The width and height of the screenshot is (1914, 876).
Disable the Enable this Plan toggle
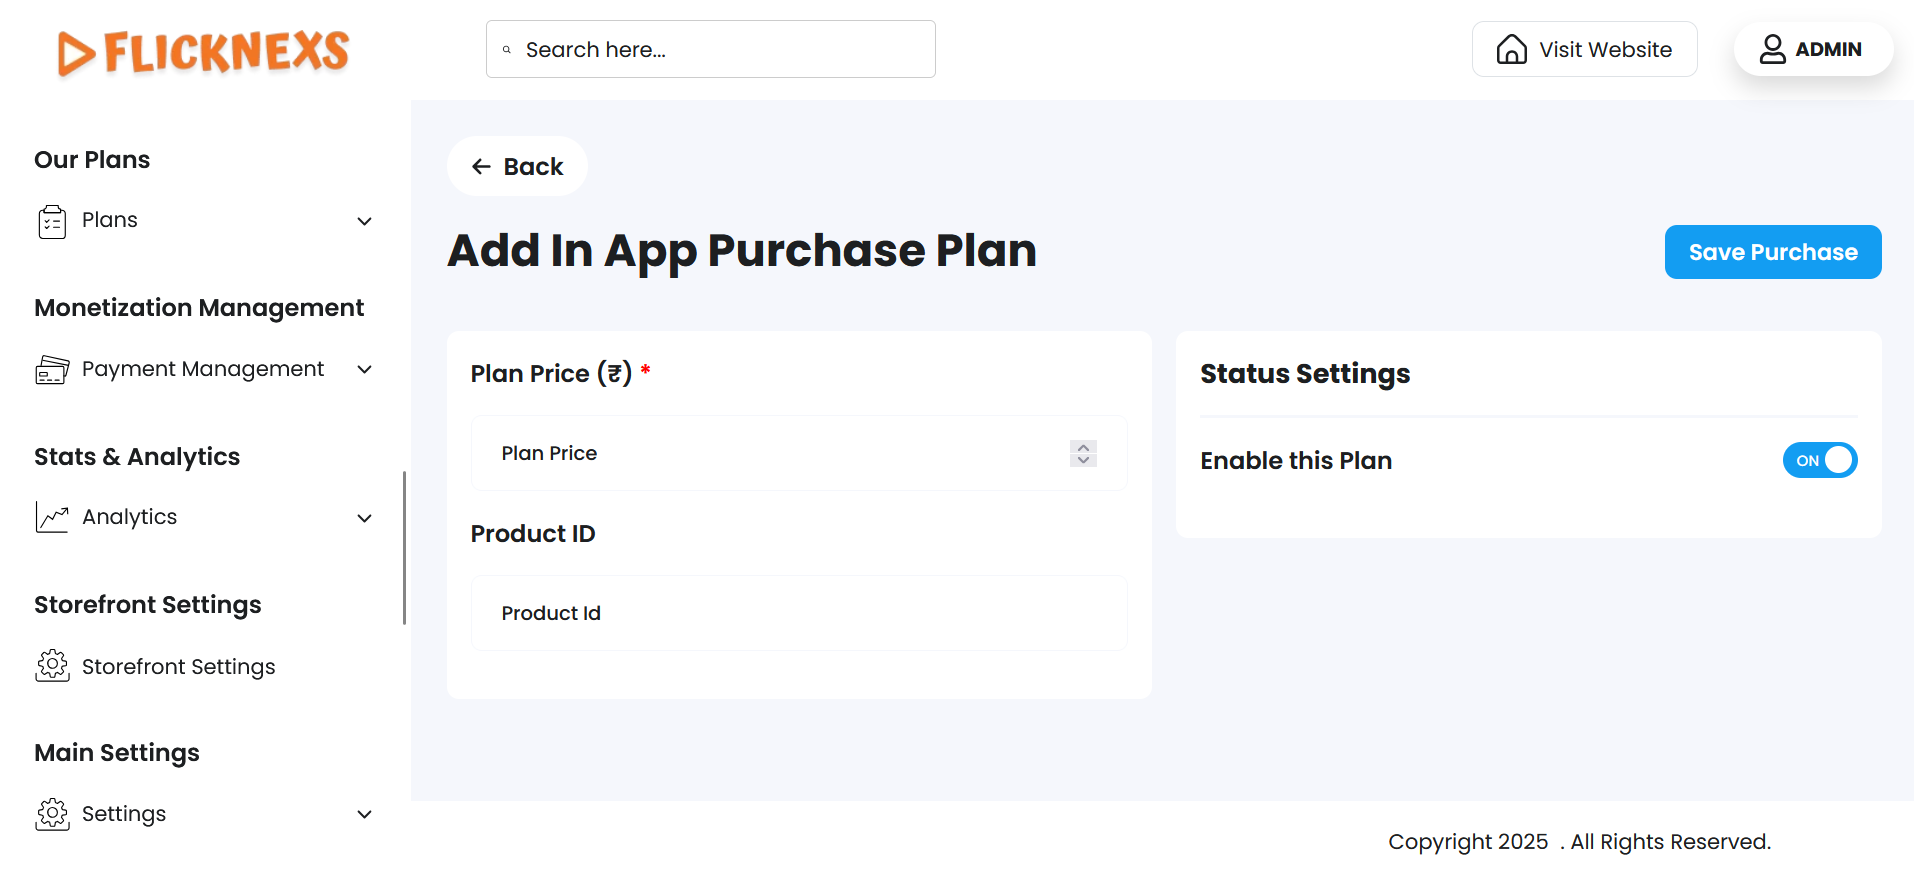coord(1819,460)
